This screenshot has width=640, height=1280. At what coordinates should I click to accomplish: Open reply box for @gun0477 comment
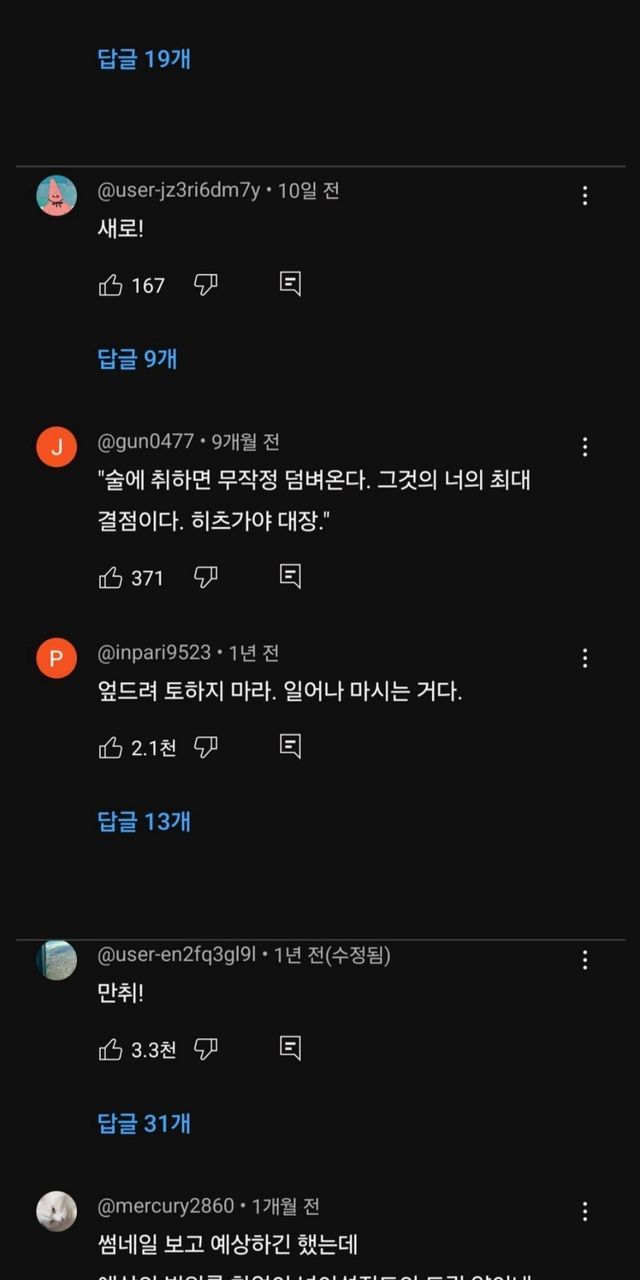coord(290,577)
